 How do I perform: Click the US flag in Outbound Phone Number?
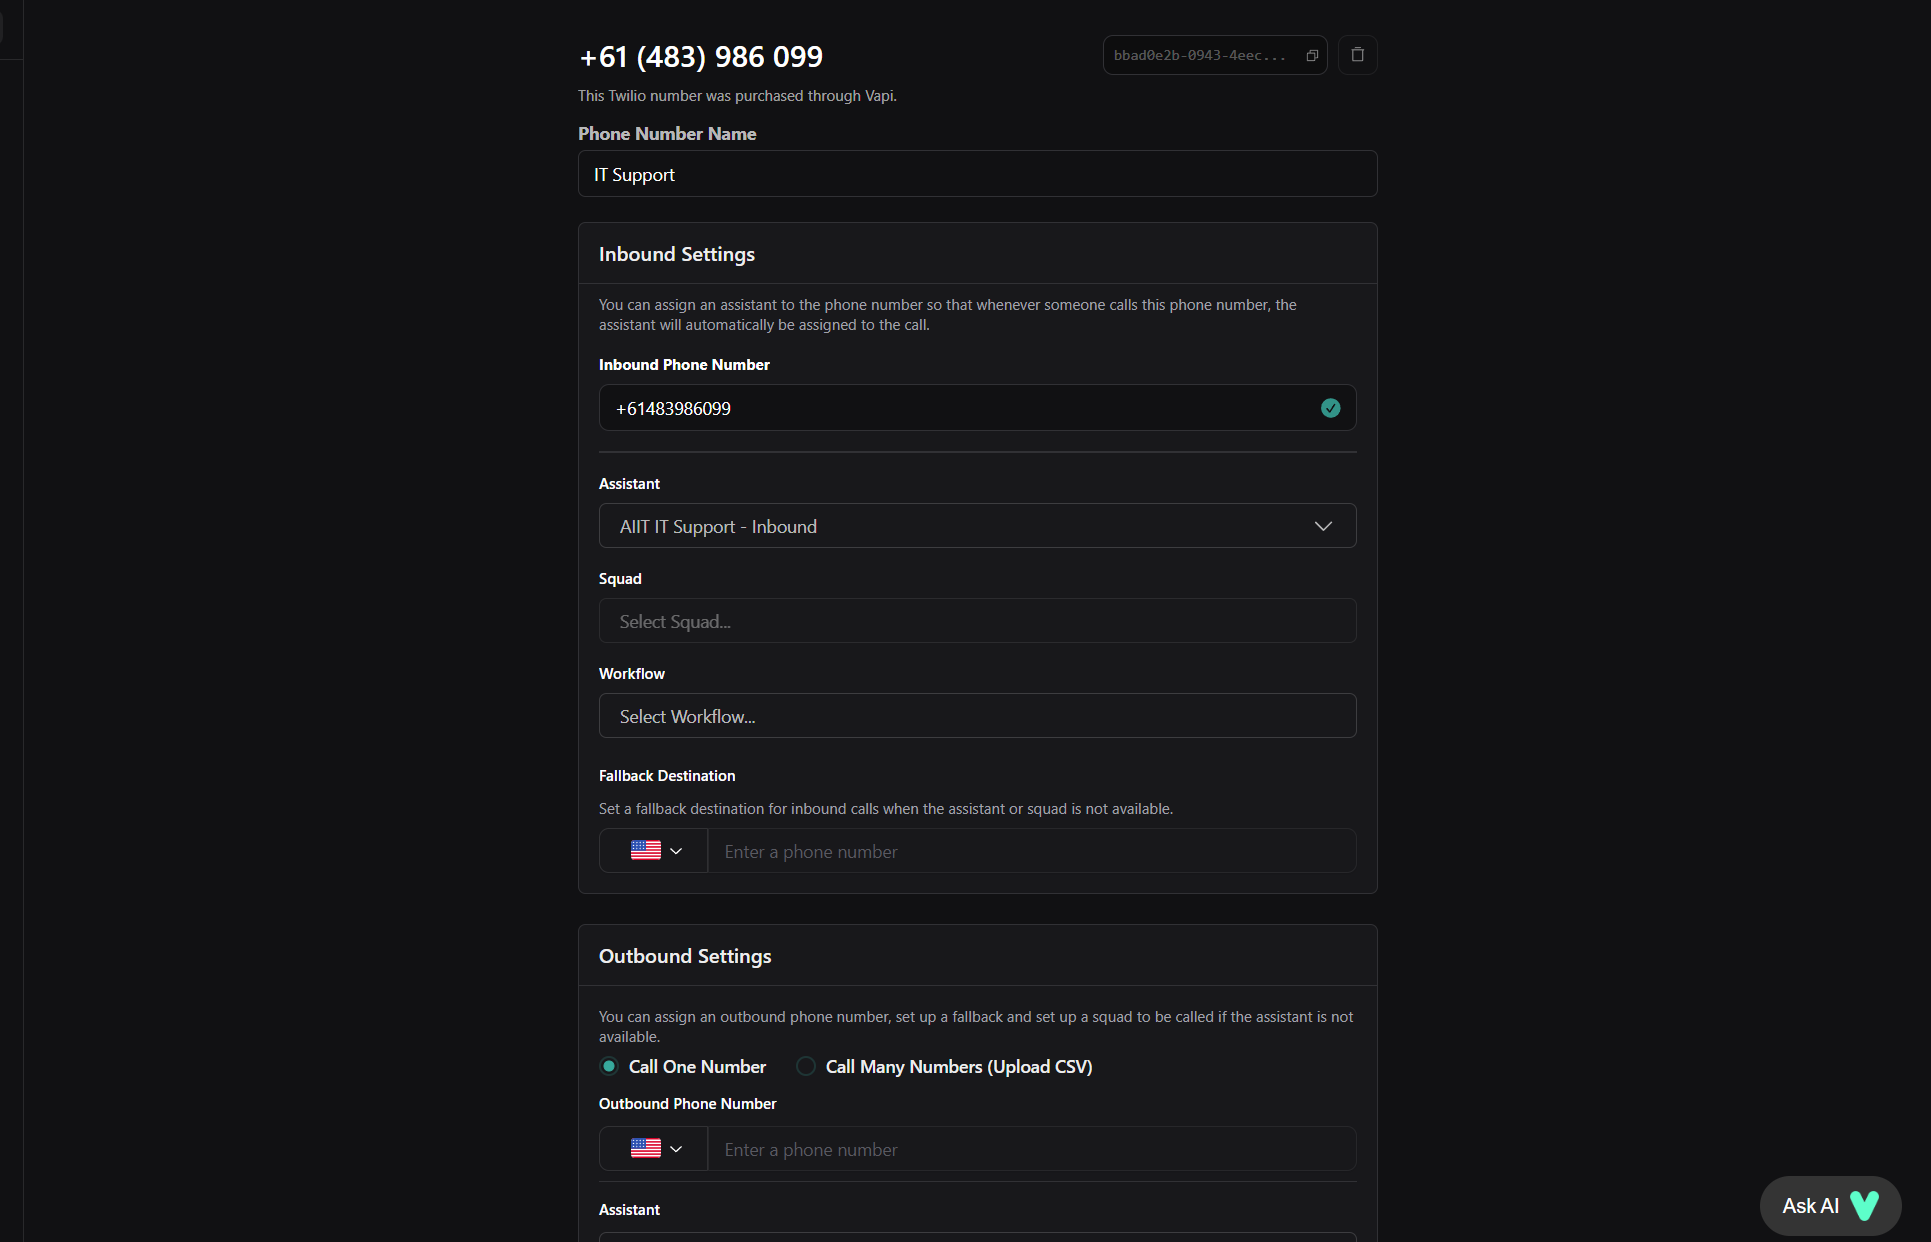[646, 1149]
